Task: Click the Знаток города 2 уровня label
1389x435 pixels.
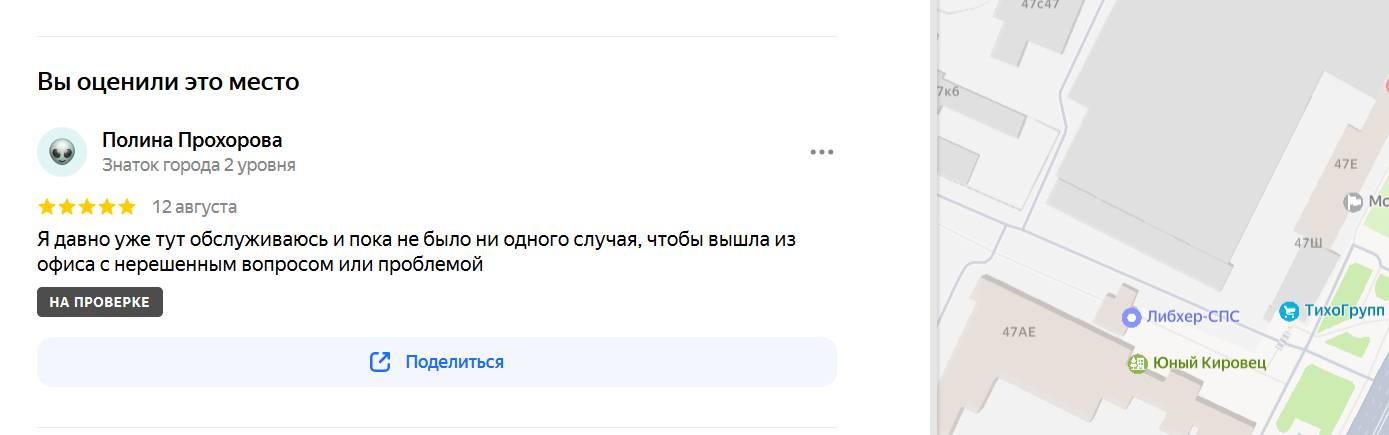Action: click(x=199, y=165)
